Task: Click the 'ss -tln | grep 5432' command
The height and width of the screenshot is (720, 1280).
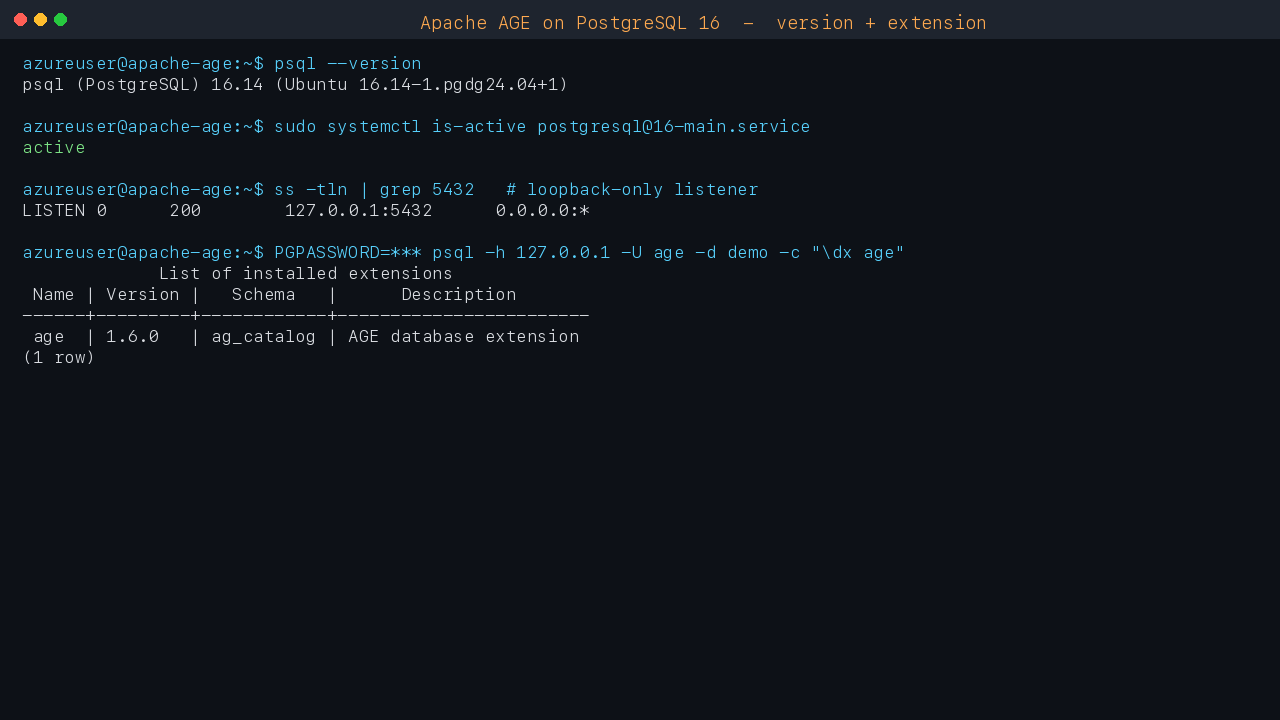Action: tap(374, 190)
